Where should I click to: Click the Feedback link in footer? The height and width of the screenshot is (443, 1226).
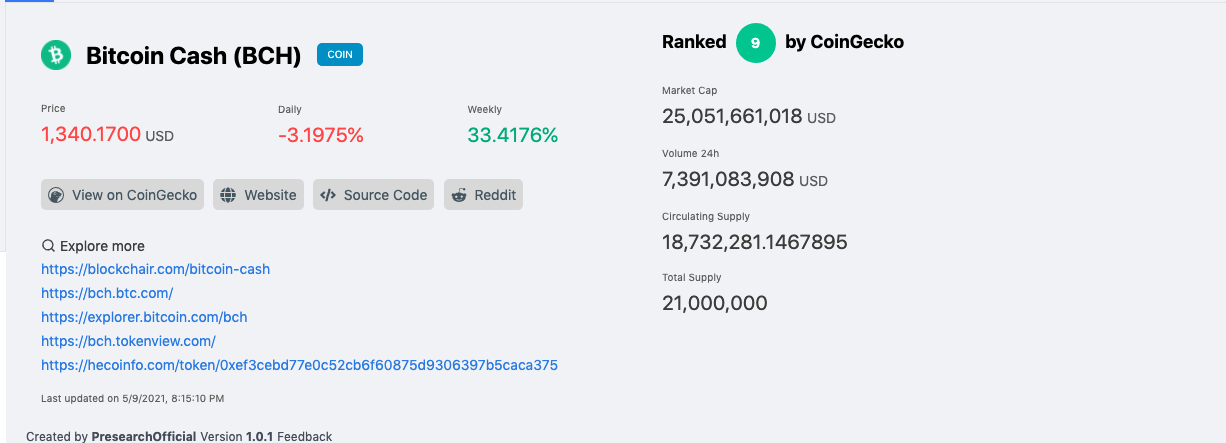(x=304, y=436)
